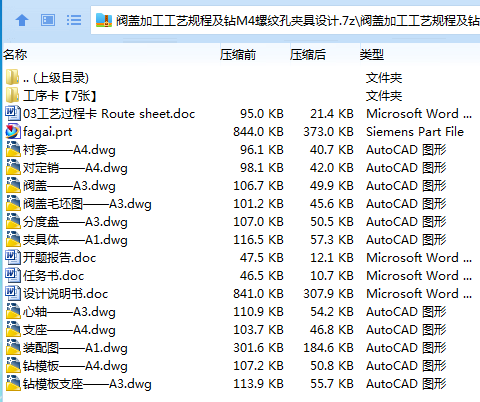
Task: Select DWG icon of 衬套——A4.dwg
Action: [13, 149]
